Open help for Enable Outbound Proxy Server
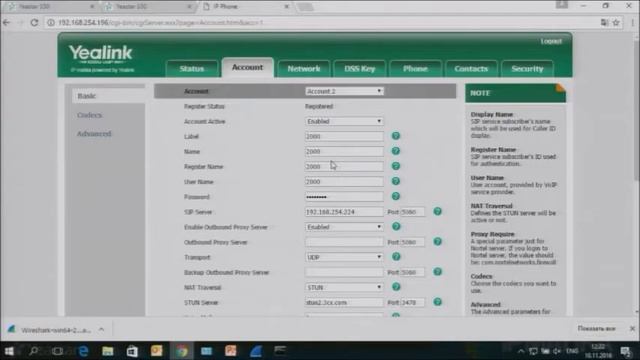Viewport: 640px width, 360px height. click(396, 227)
